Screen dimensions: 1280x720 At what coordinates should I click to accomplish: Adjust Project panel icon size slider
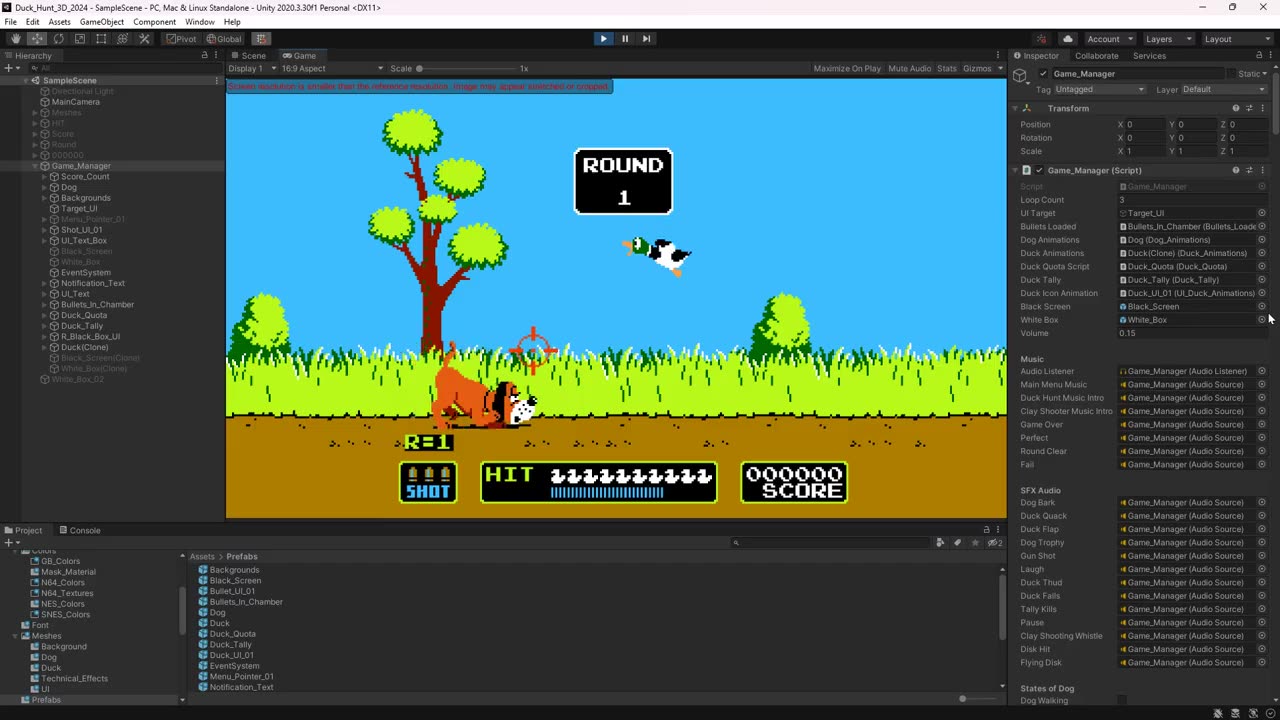pos(962,699)
